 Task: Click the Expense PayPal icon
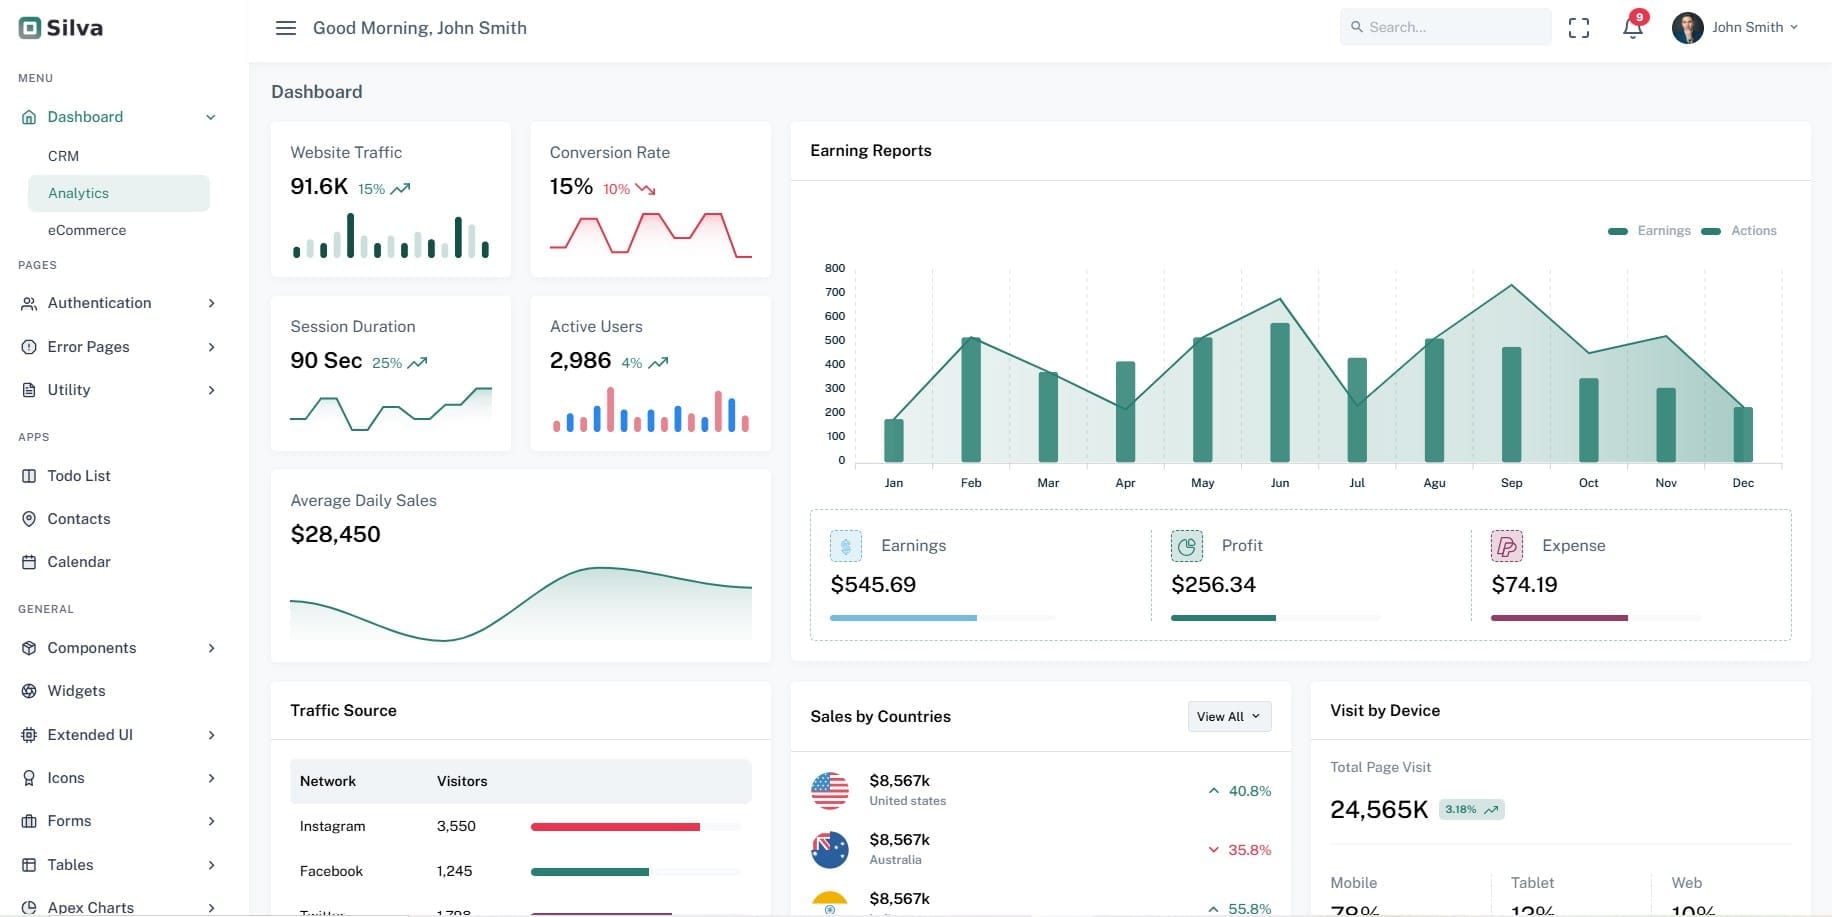(x=1506, y=546)
